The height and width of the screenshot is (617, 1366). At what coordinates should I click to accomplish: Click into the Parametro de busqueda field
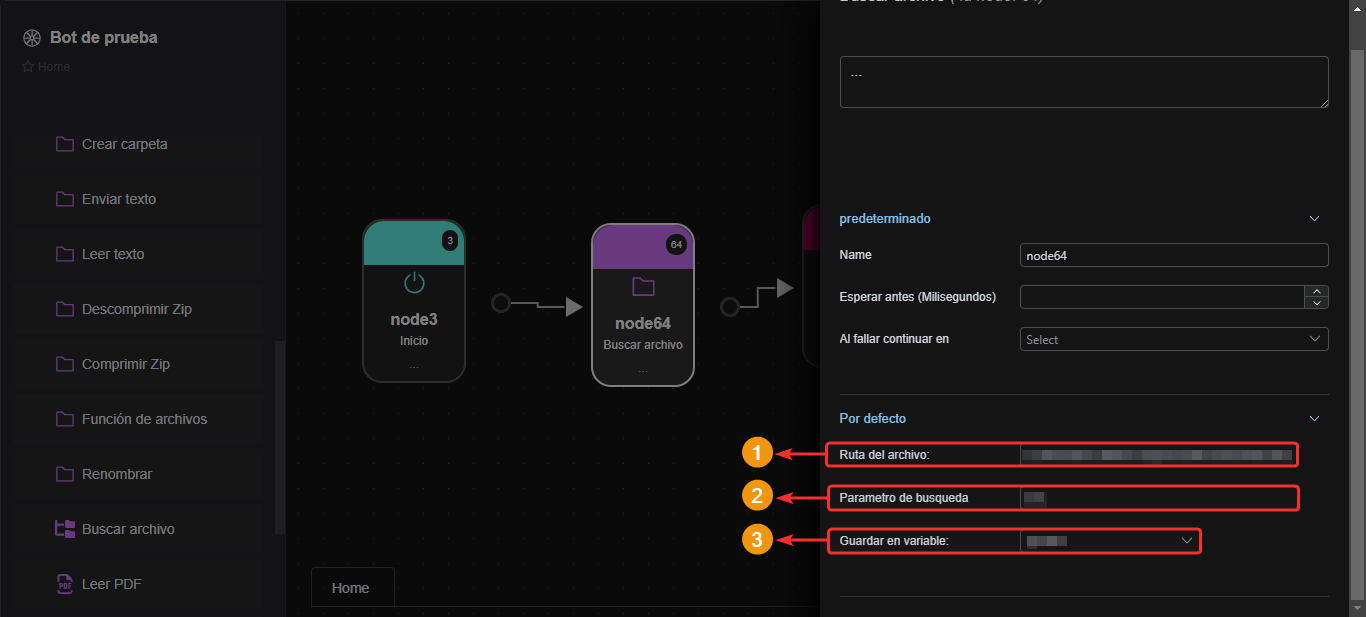point(1158,497)
